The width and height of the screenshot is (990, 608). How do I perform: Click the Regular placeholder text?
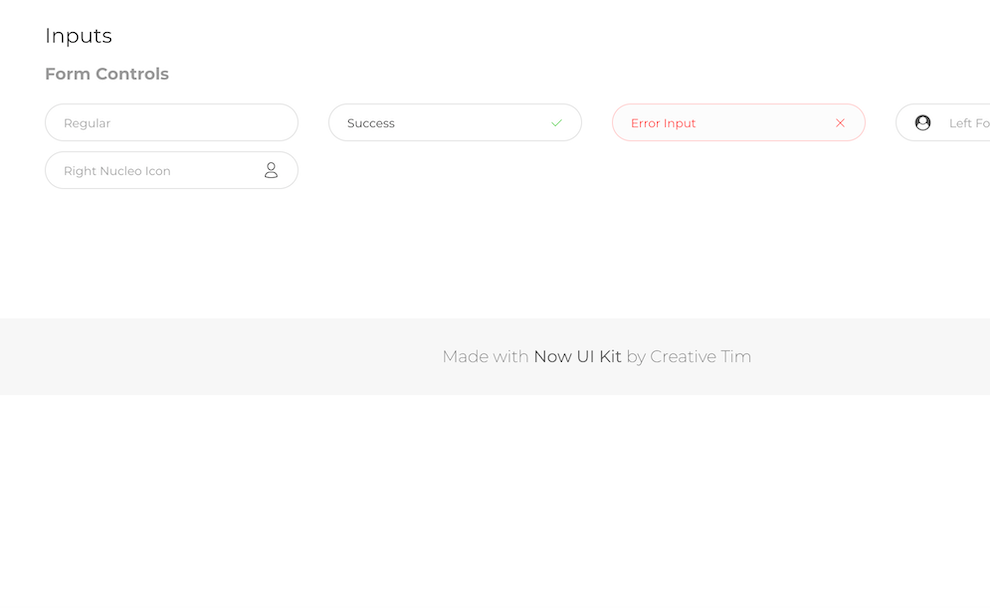pos(87,122)
